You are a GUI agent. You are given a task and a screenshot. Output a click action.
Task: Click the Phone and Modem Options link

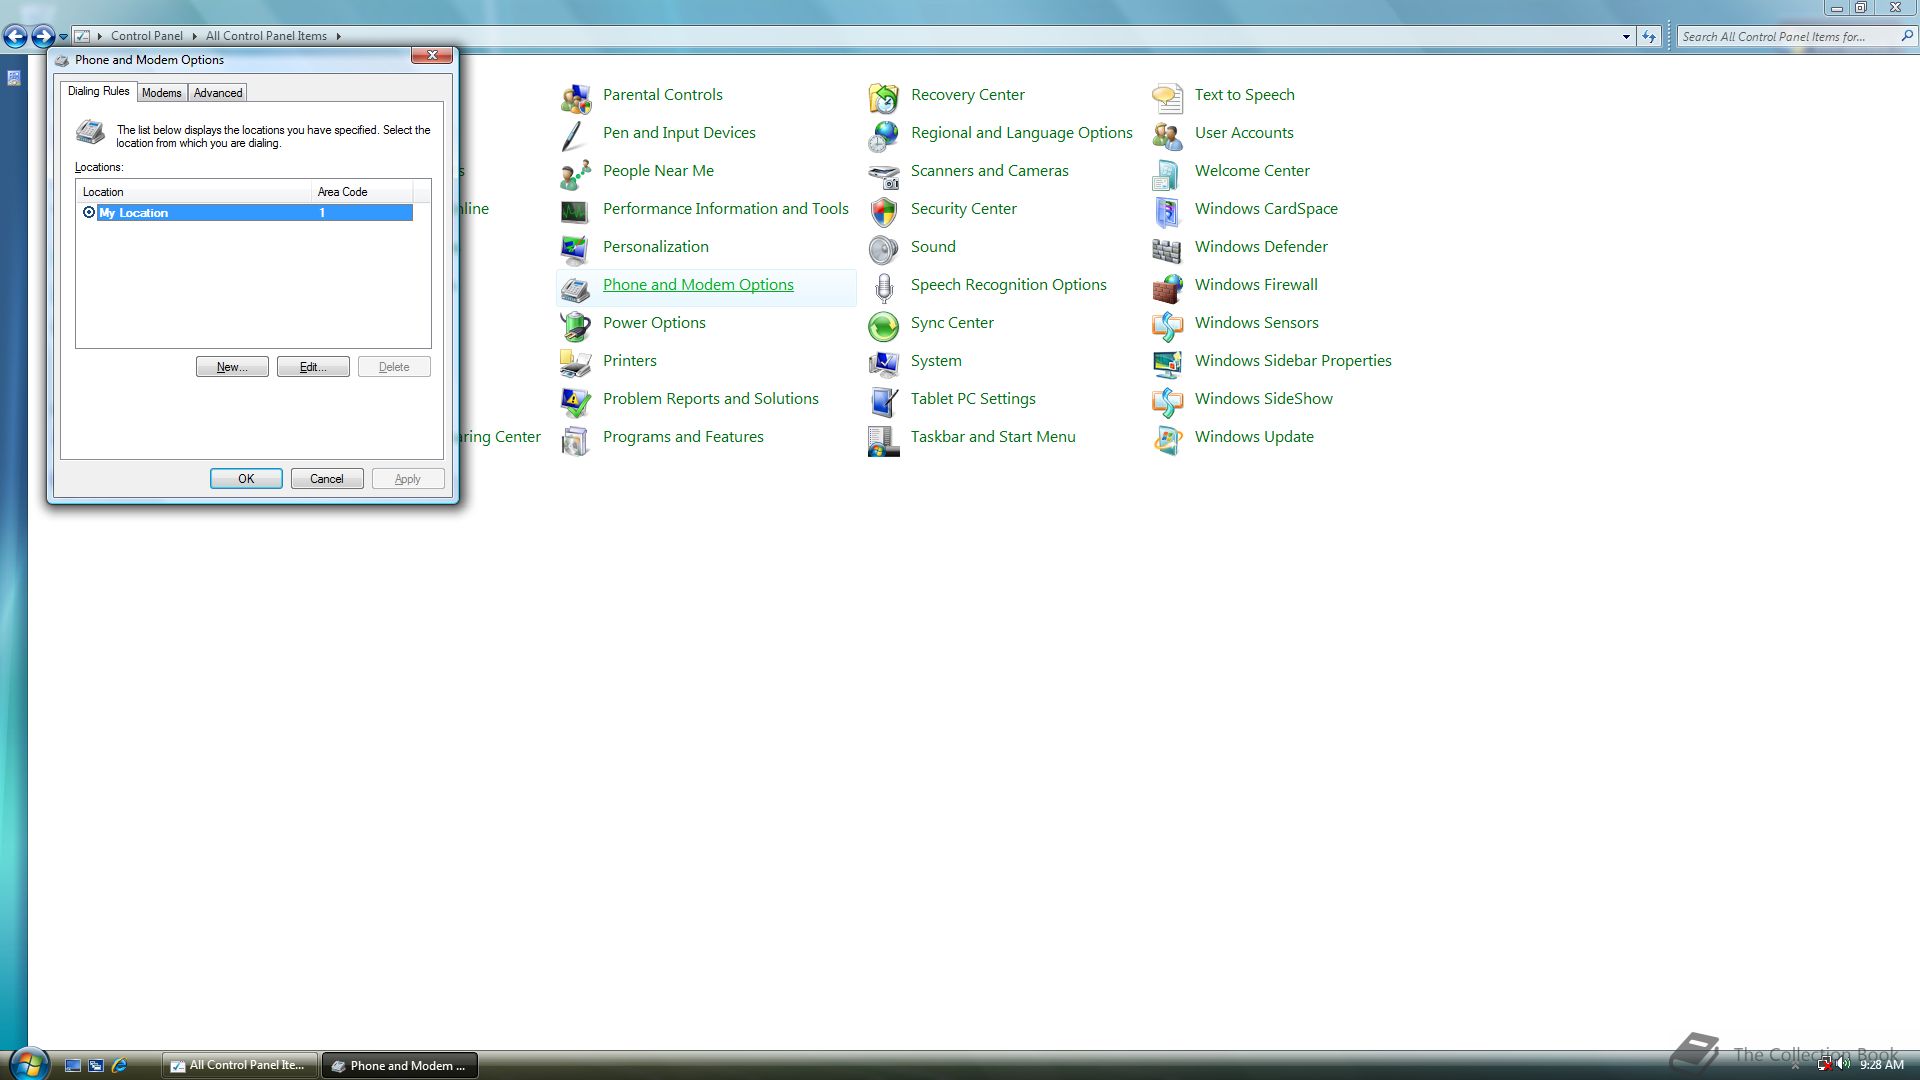click(698, 285)
